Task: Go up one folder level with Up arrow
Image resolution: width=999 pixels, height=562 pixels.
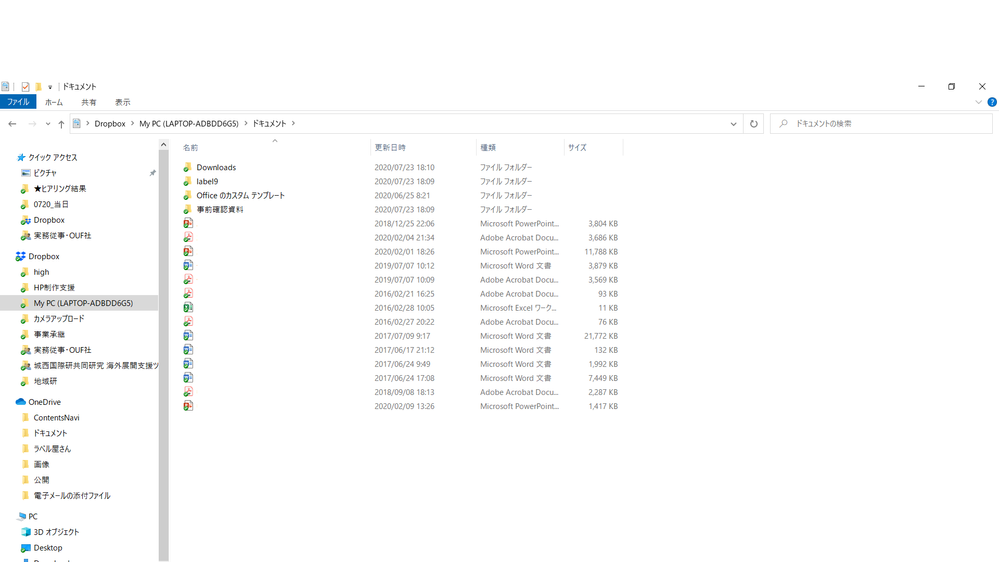Action: [x=61, y=124]
